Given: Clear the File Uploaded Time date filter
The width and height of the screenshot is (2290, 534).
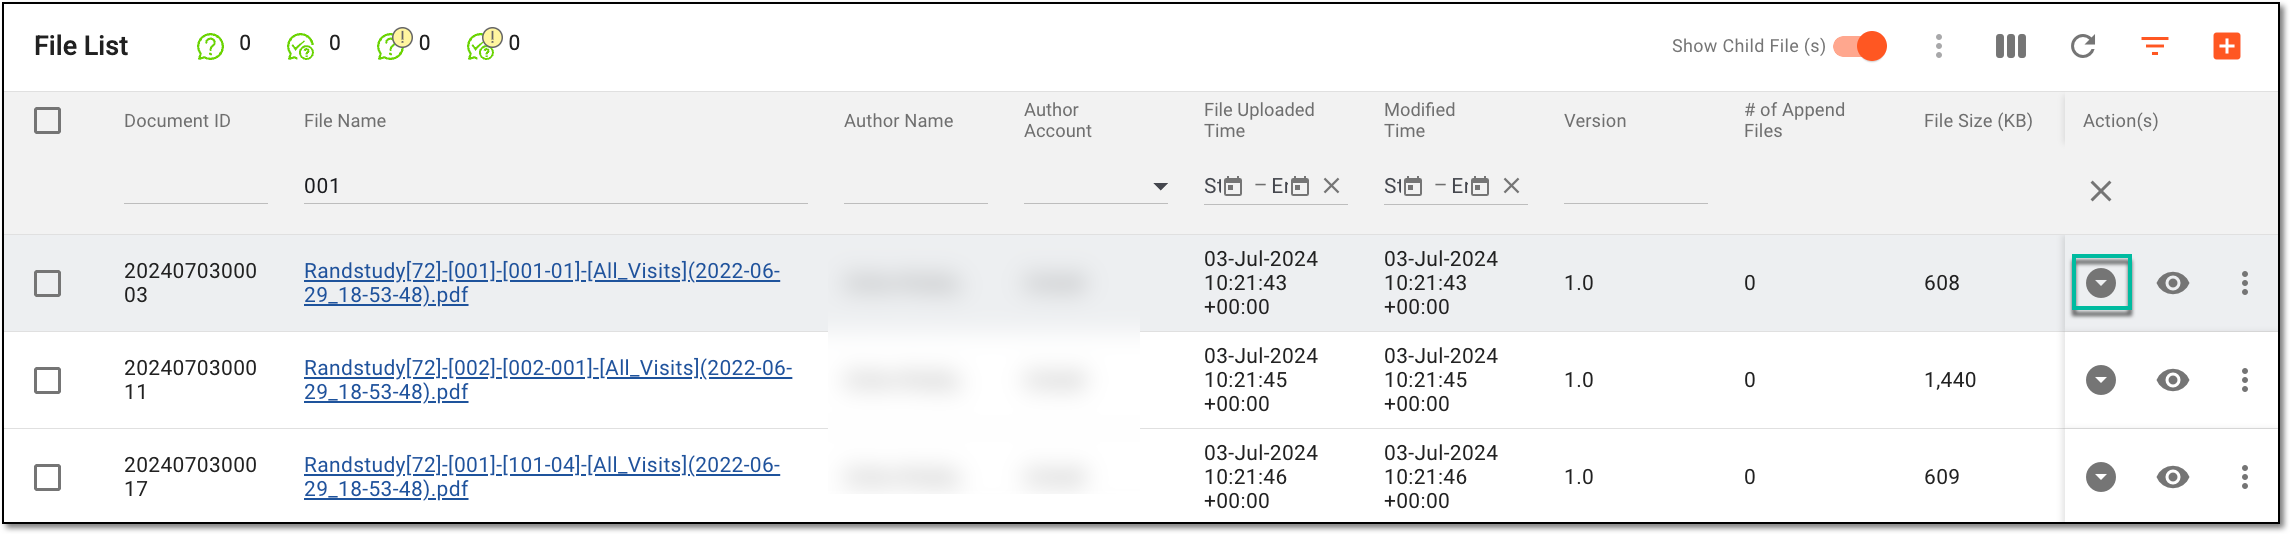Looking at the screenshot, I should pyautogui.click(x=1332, y=185).
